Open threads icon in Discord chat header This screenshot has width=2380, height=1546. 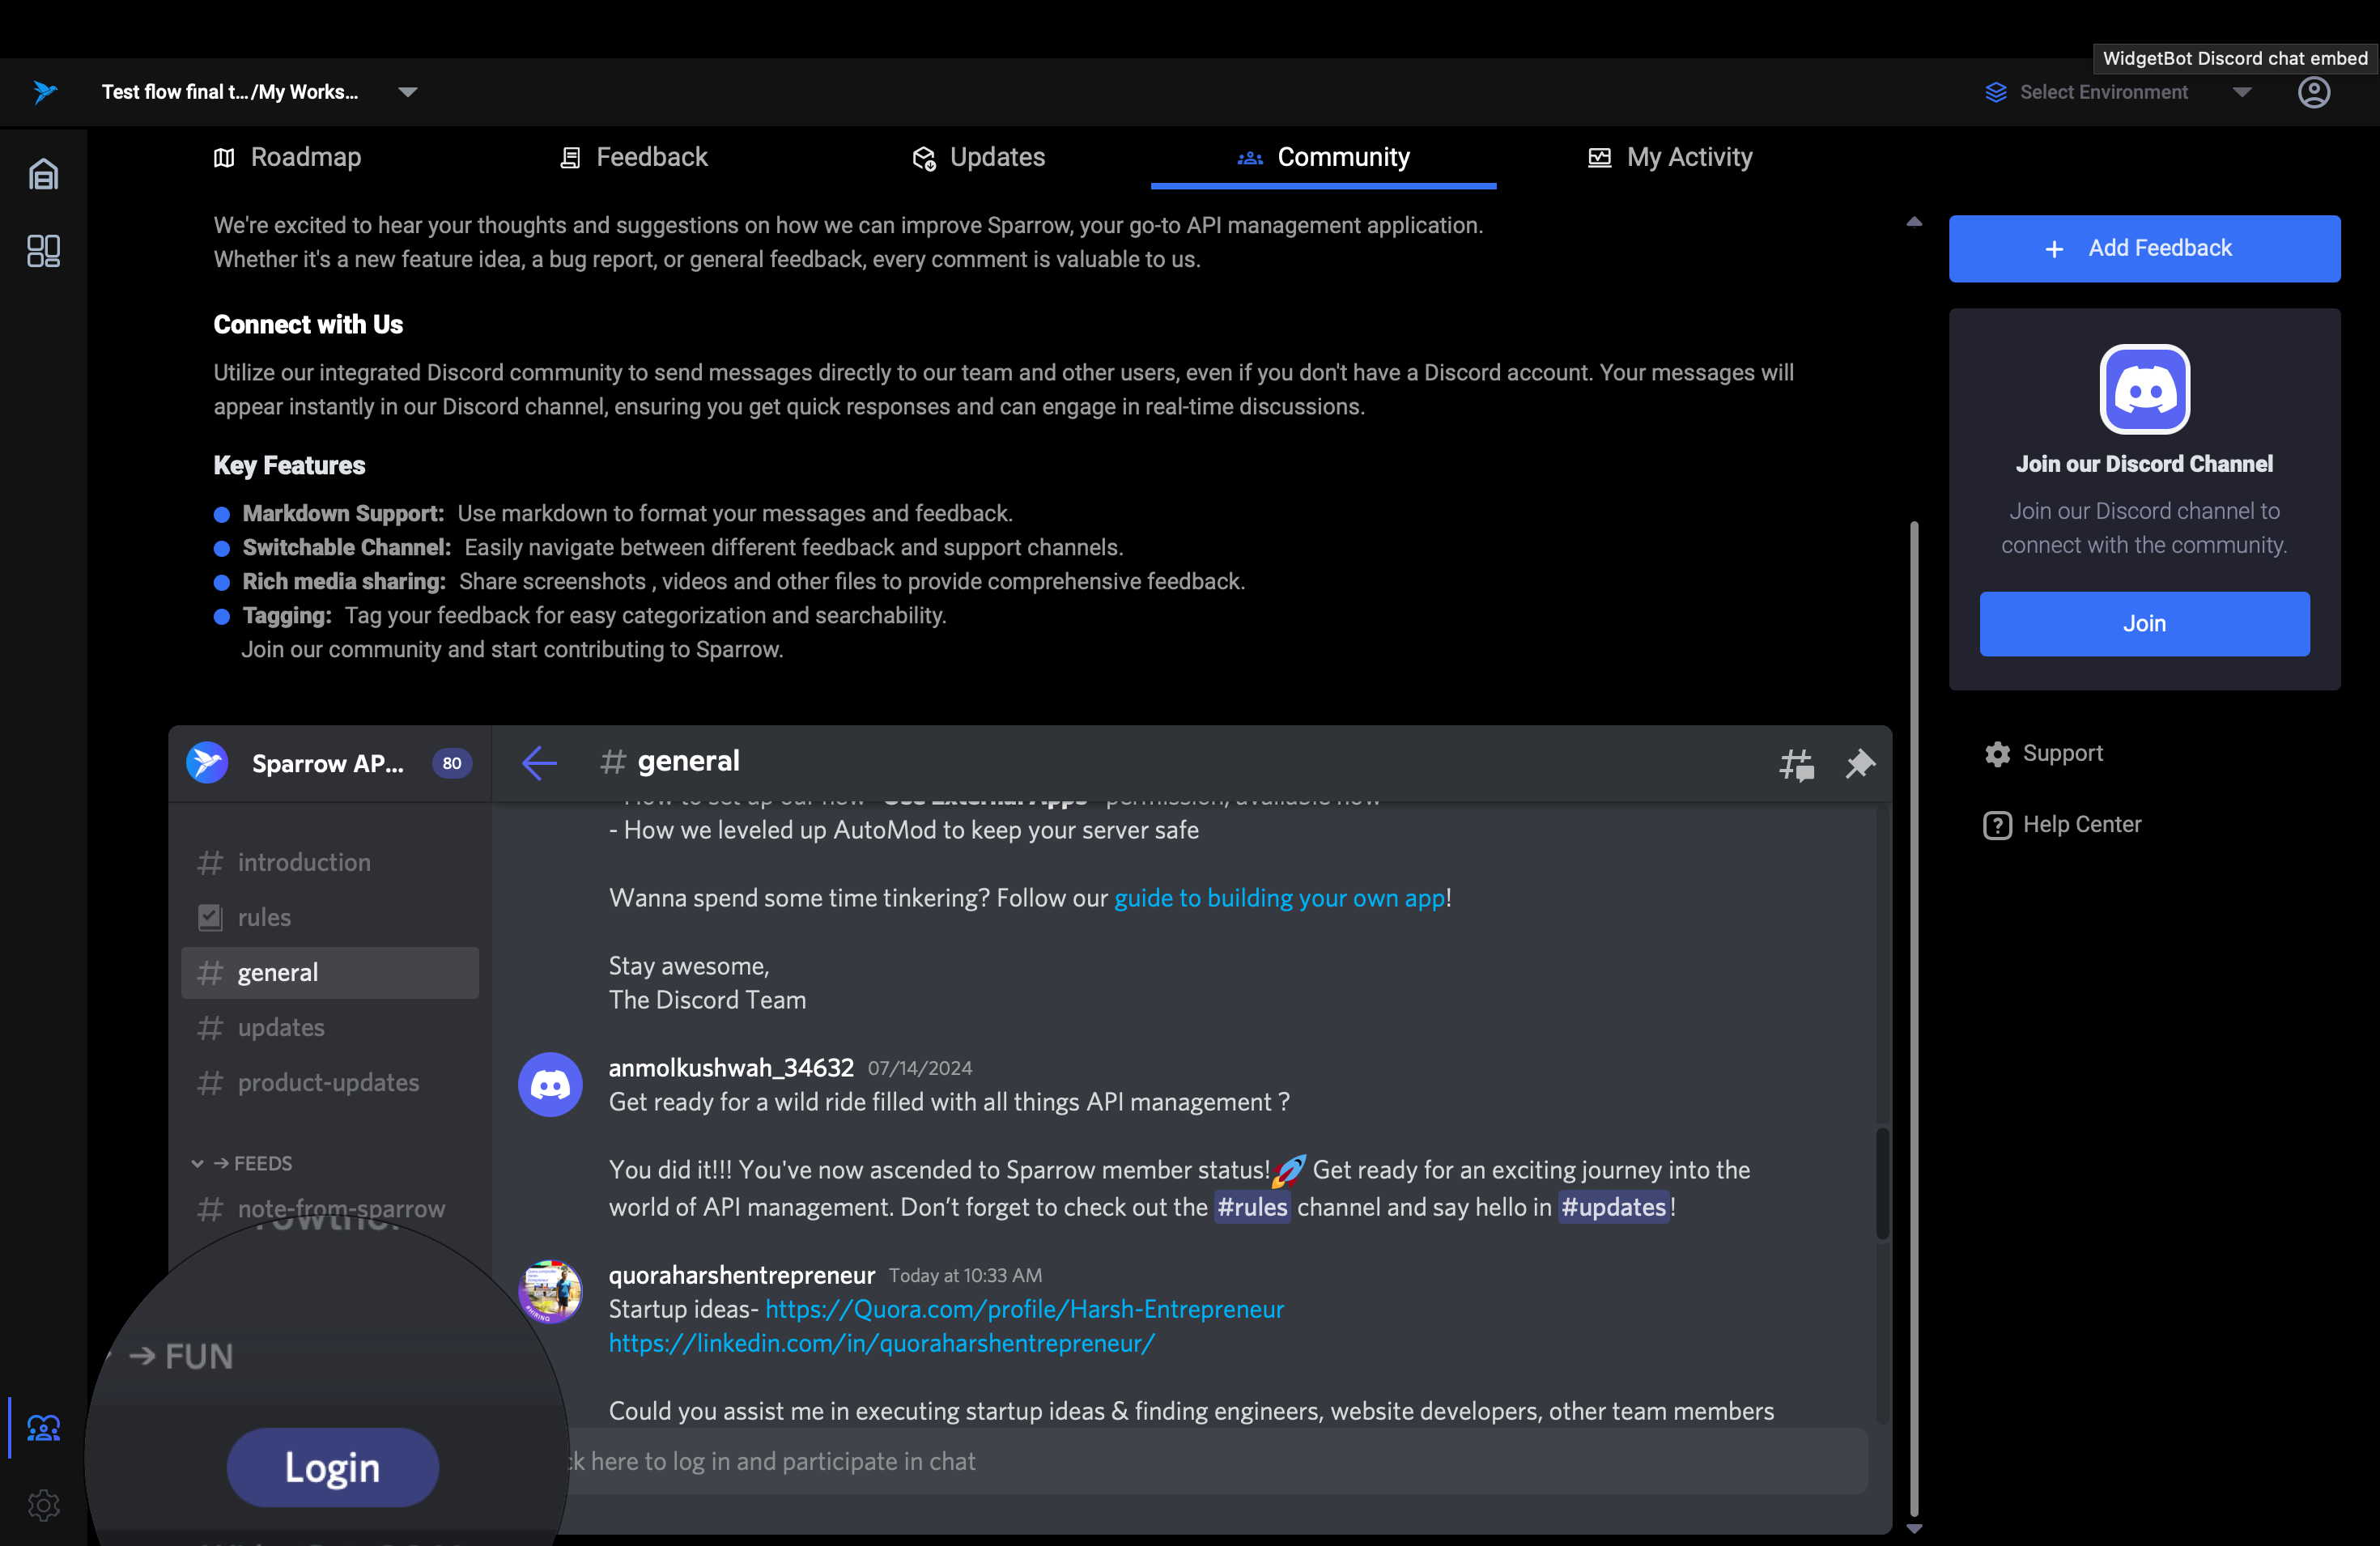[x=1796, y=764]
